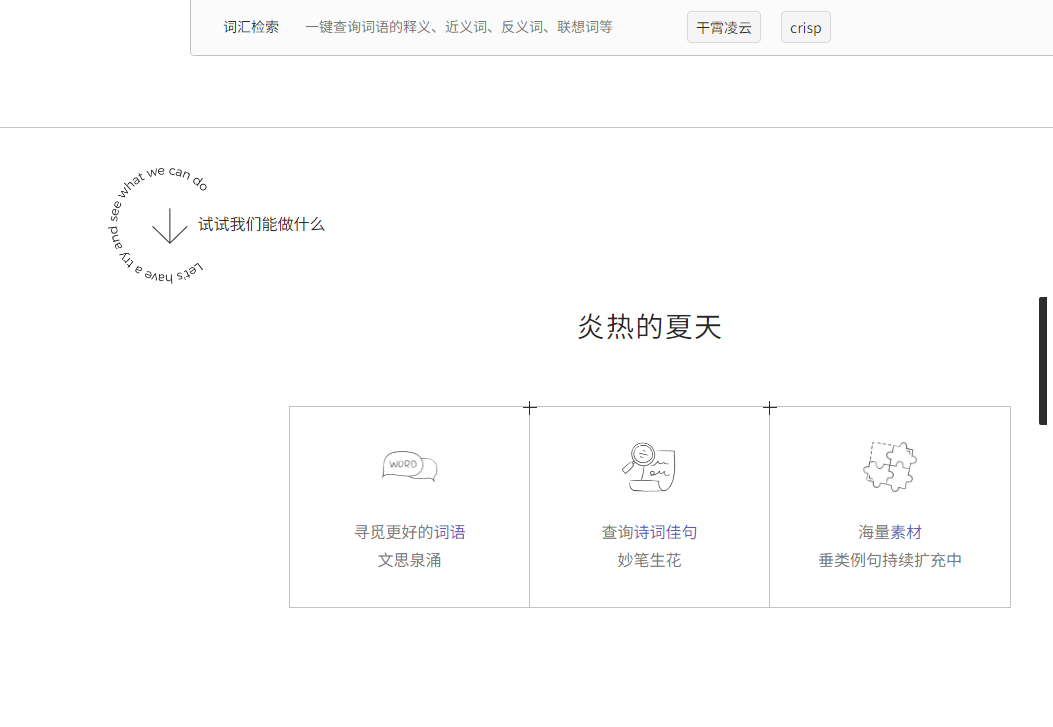Click the crisp example tag
Viewport: 1053px width, 727px height.
pos(805,28)
